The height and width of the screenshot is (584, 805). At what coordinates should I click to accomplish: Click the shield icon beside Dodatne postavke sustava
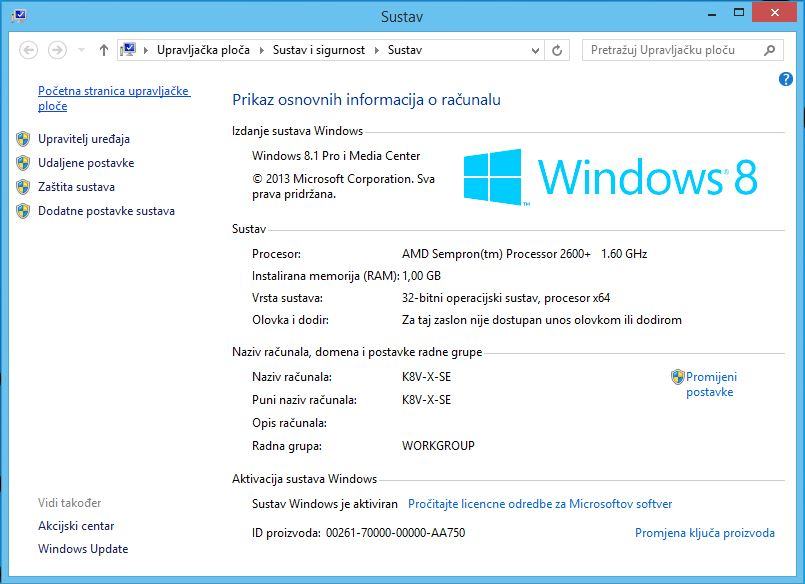pyautogui.click(x=23, y=211)
